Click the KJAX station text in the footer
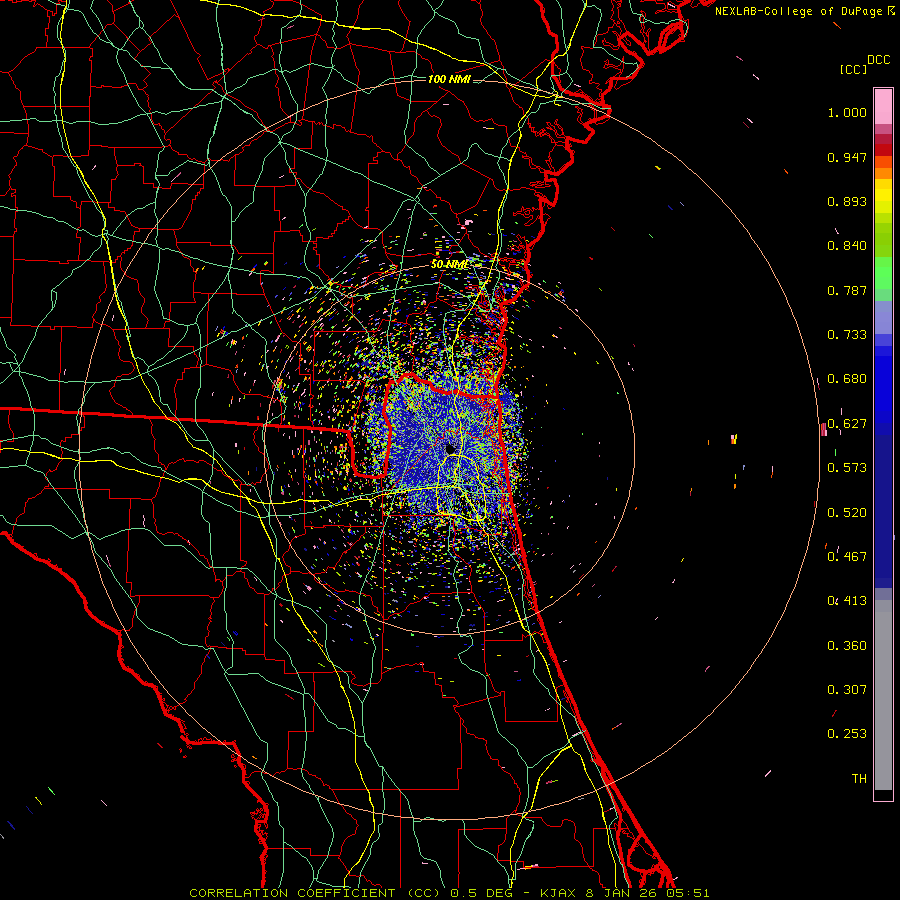 [560, 893]
